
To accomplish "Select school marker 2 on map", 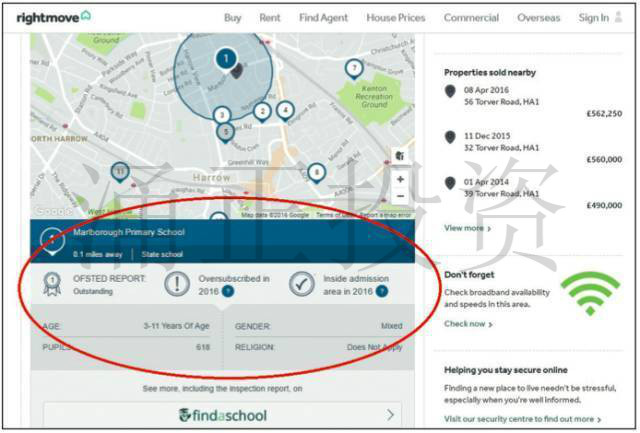I will [x=262, y=112].
